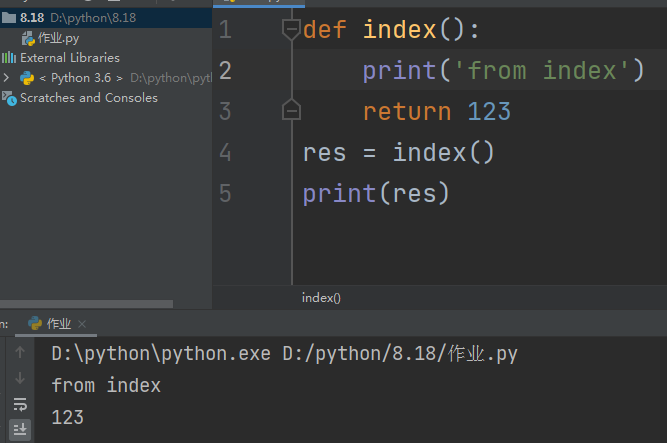
Task: Collapse the def index() code block
Action: [291, 29]
